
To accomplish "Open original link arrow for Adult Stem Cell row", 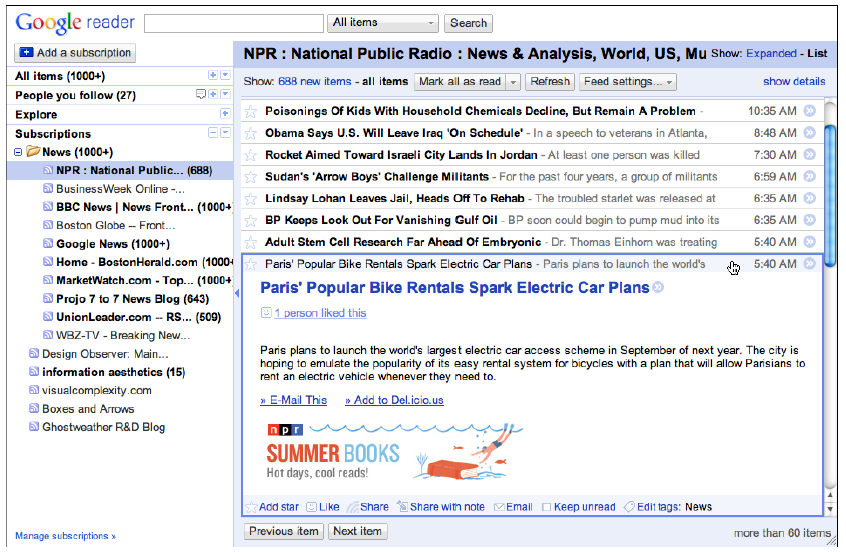I will coord(809,242).
